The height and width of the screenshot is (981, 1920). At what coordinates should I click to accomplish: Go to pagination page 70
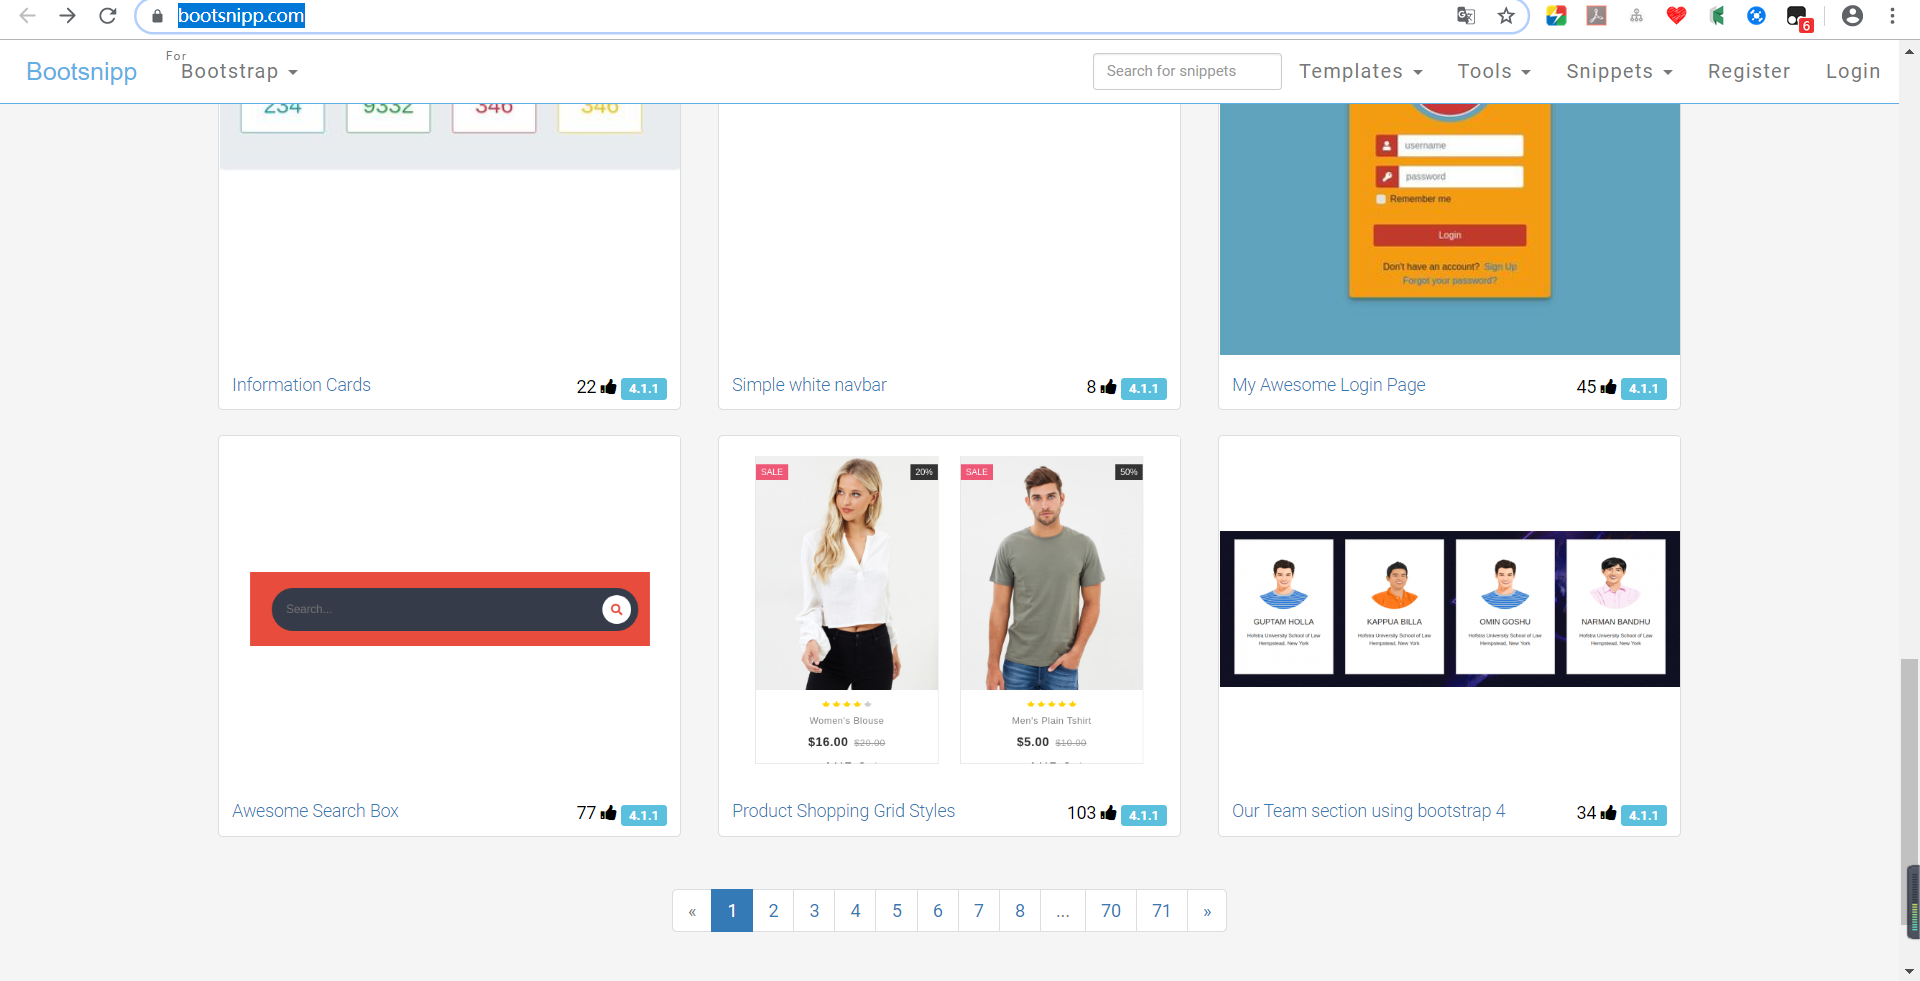tap(1110, 911)
